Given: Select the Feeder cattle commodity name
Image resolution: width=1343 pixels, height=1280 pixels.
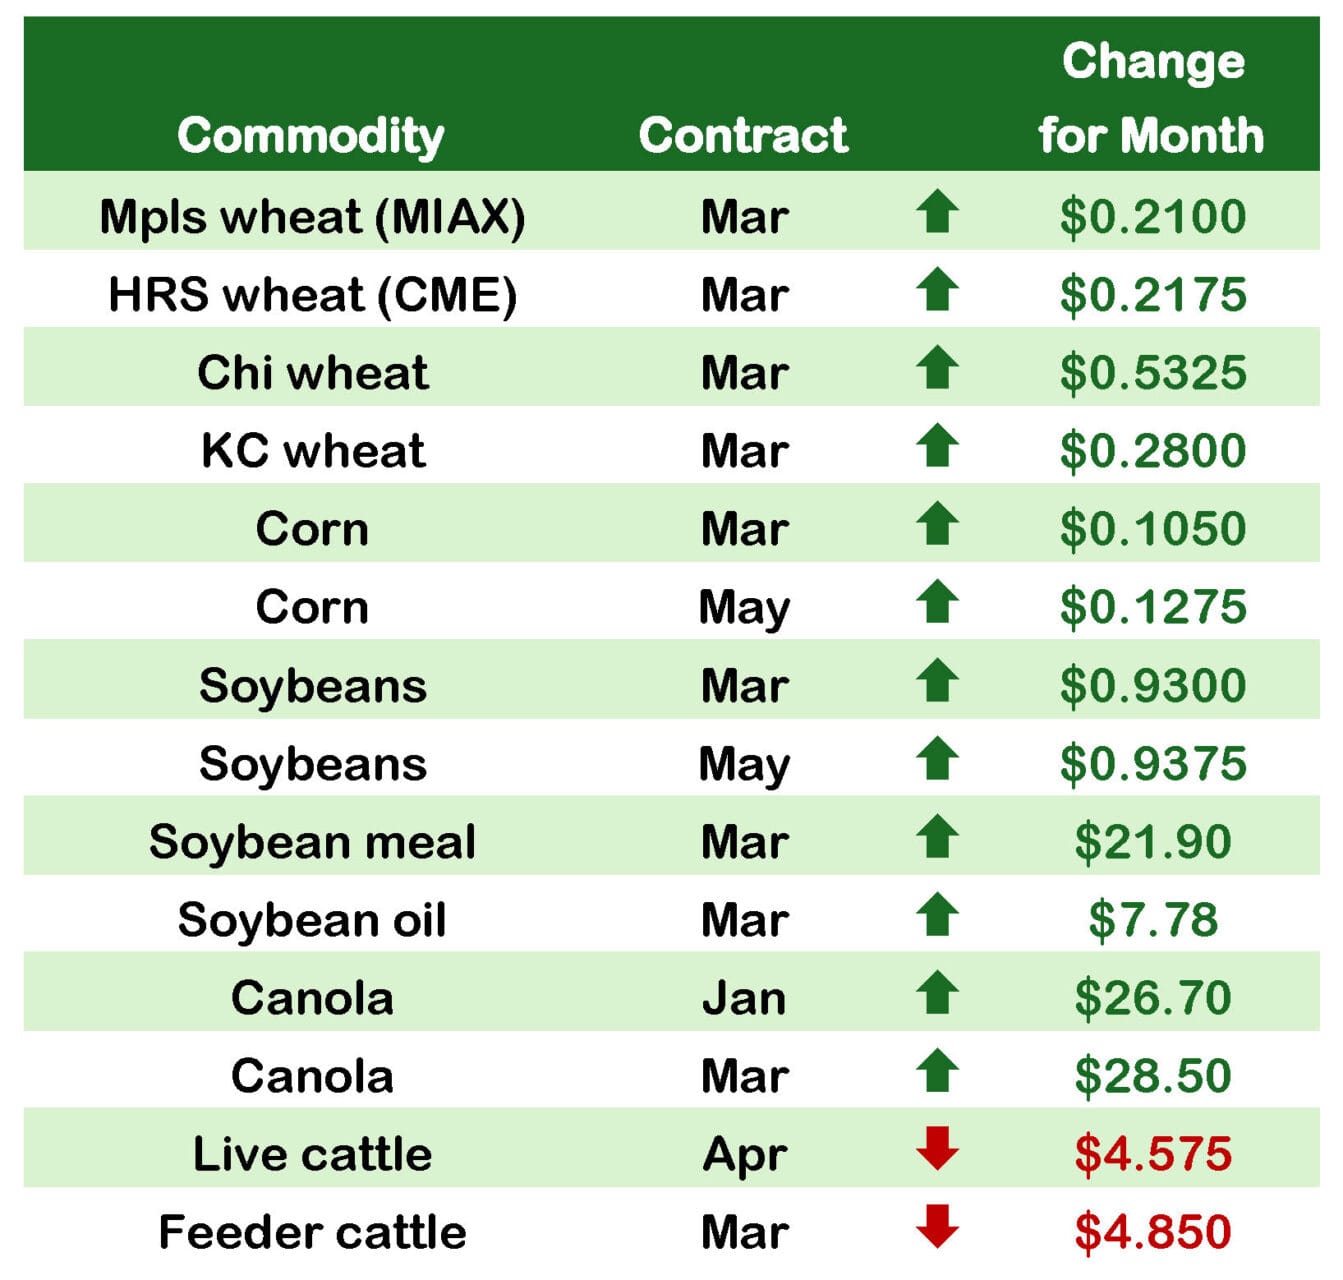Looking at the screenshot, I should coord(312,1232).
